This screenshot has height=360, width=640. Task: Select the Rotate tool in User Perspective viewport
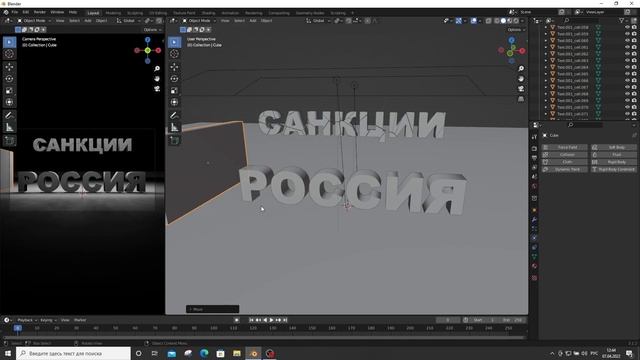pos(174,79)
